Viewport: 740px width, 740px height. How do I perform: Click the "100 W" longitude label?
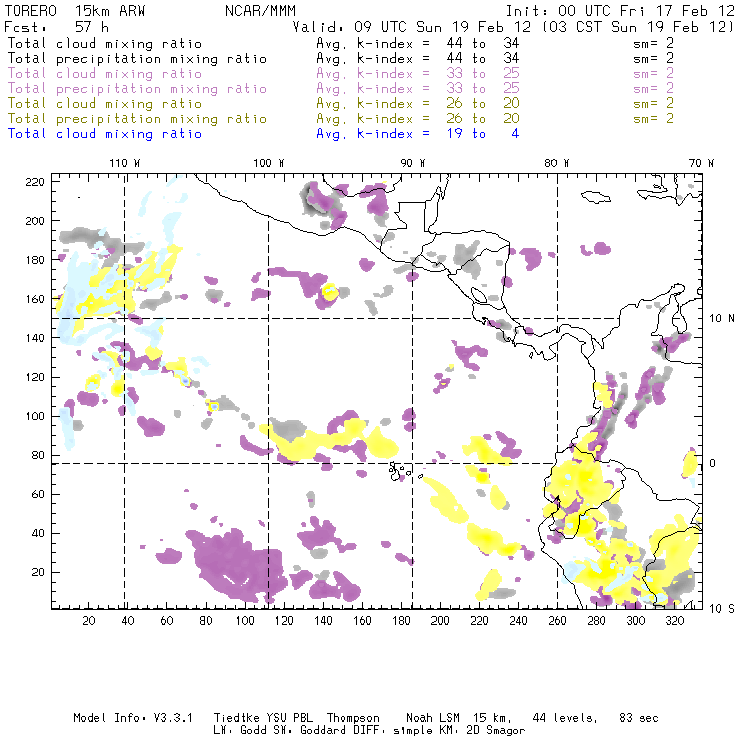269,163
